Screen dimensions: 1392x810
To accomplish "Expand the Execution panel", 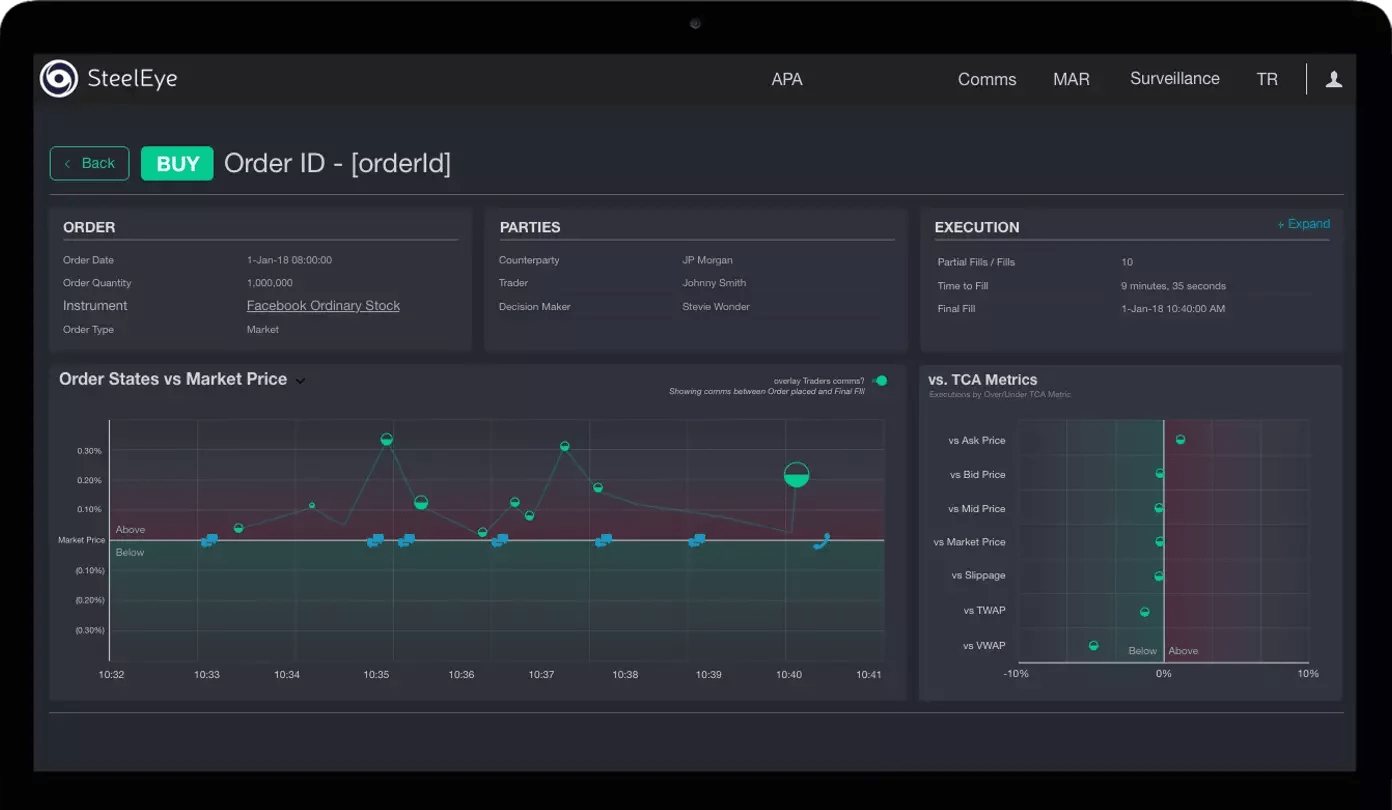I will 1303,224.
